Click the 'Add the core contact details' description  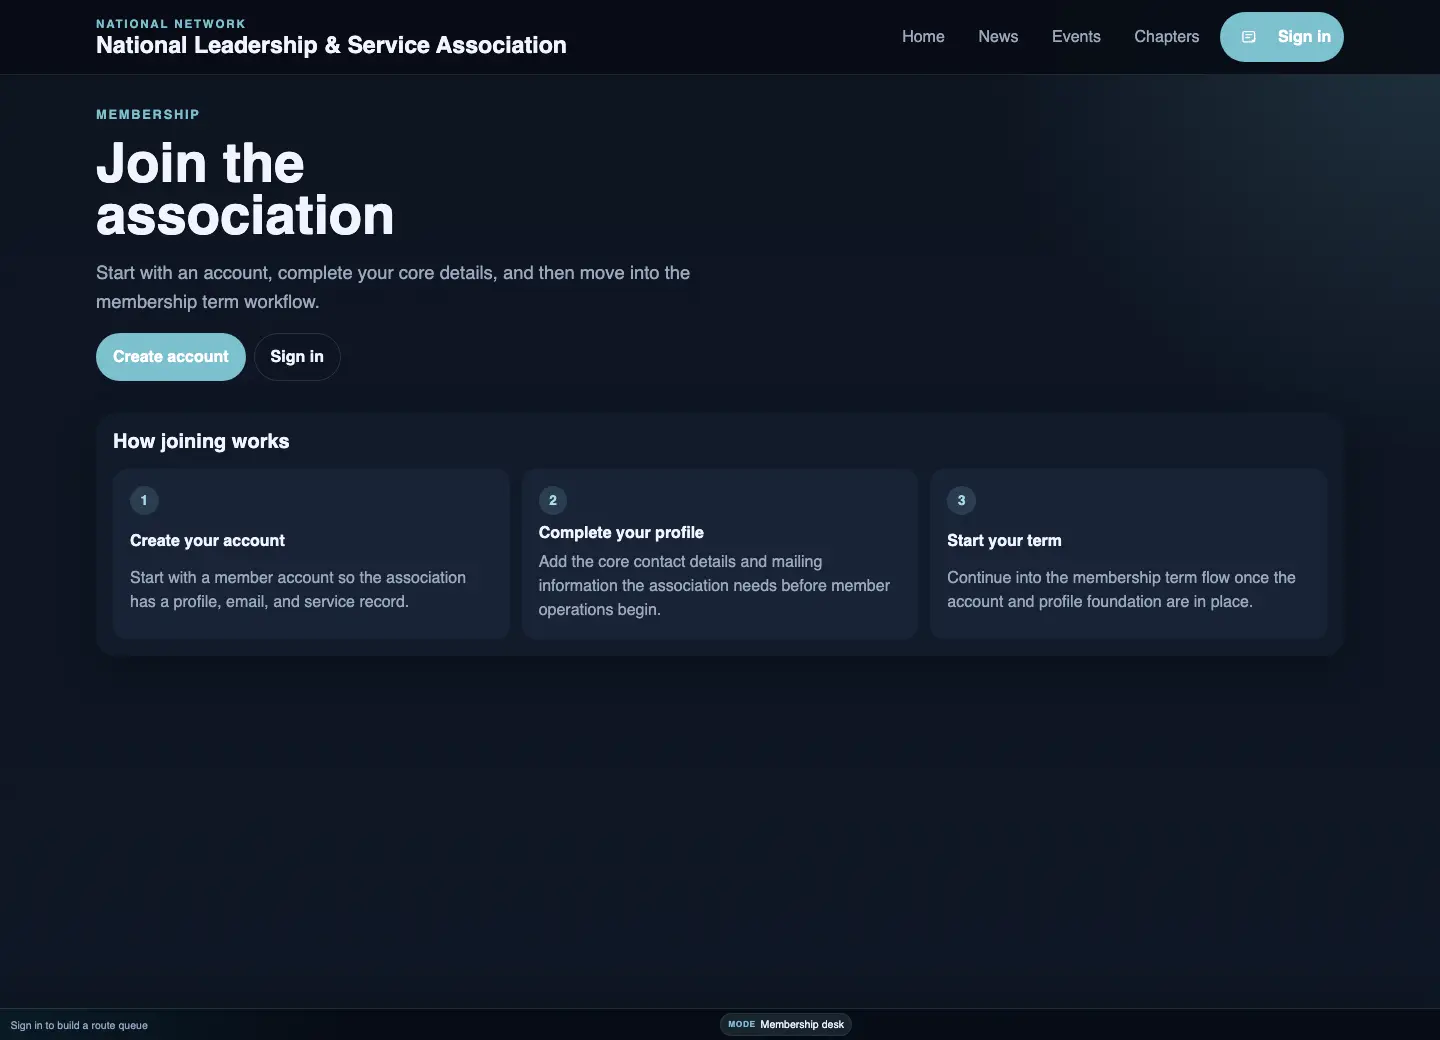click(x=714, y=586)
